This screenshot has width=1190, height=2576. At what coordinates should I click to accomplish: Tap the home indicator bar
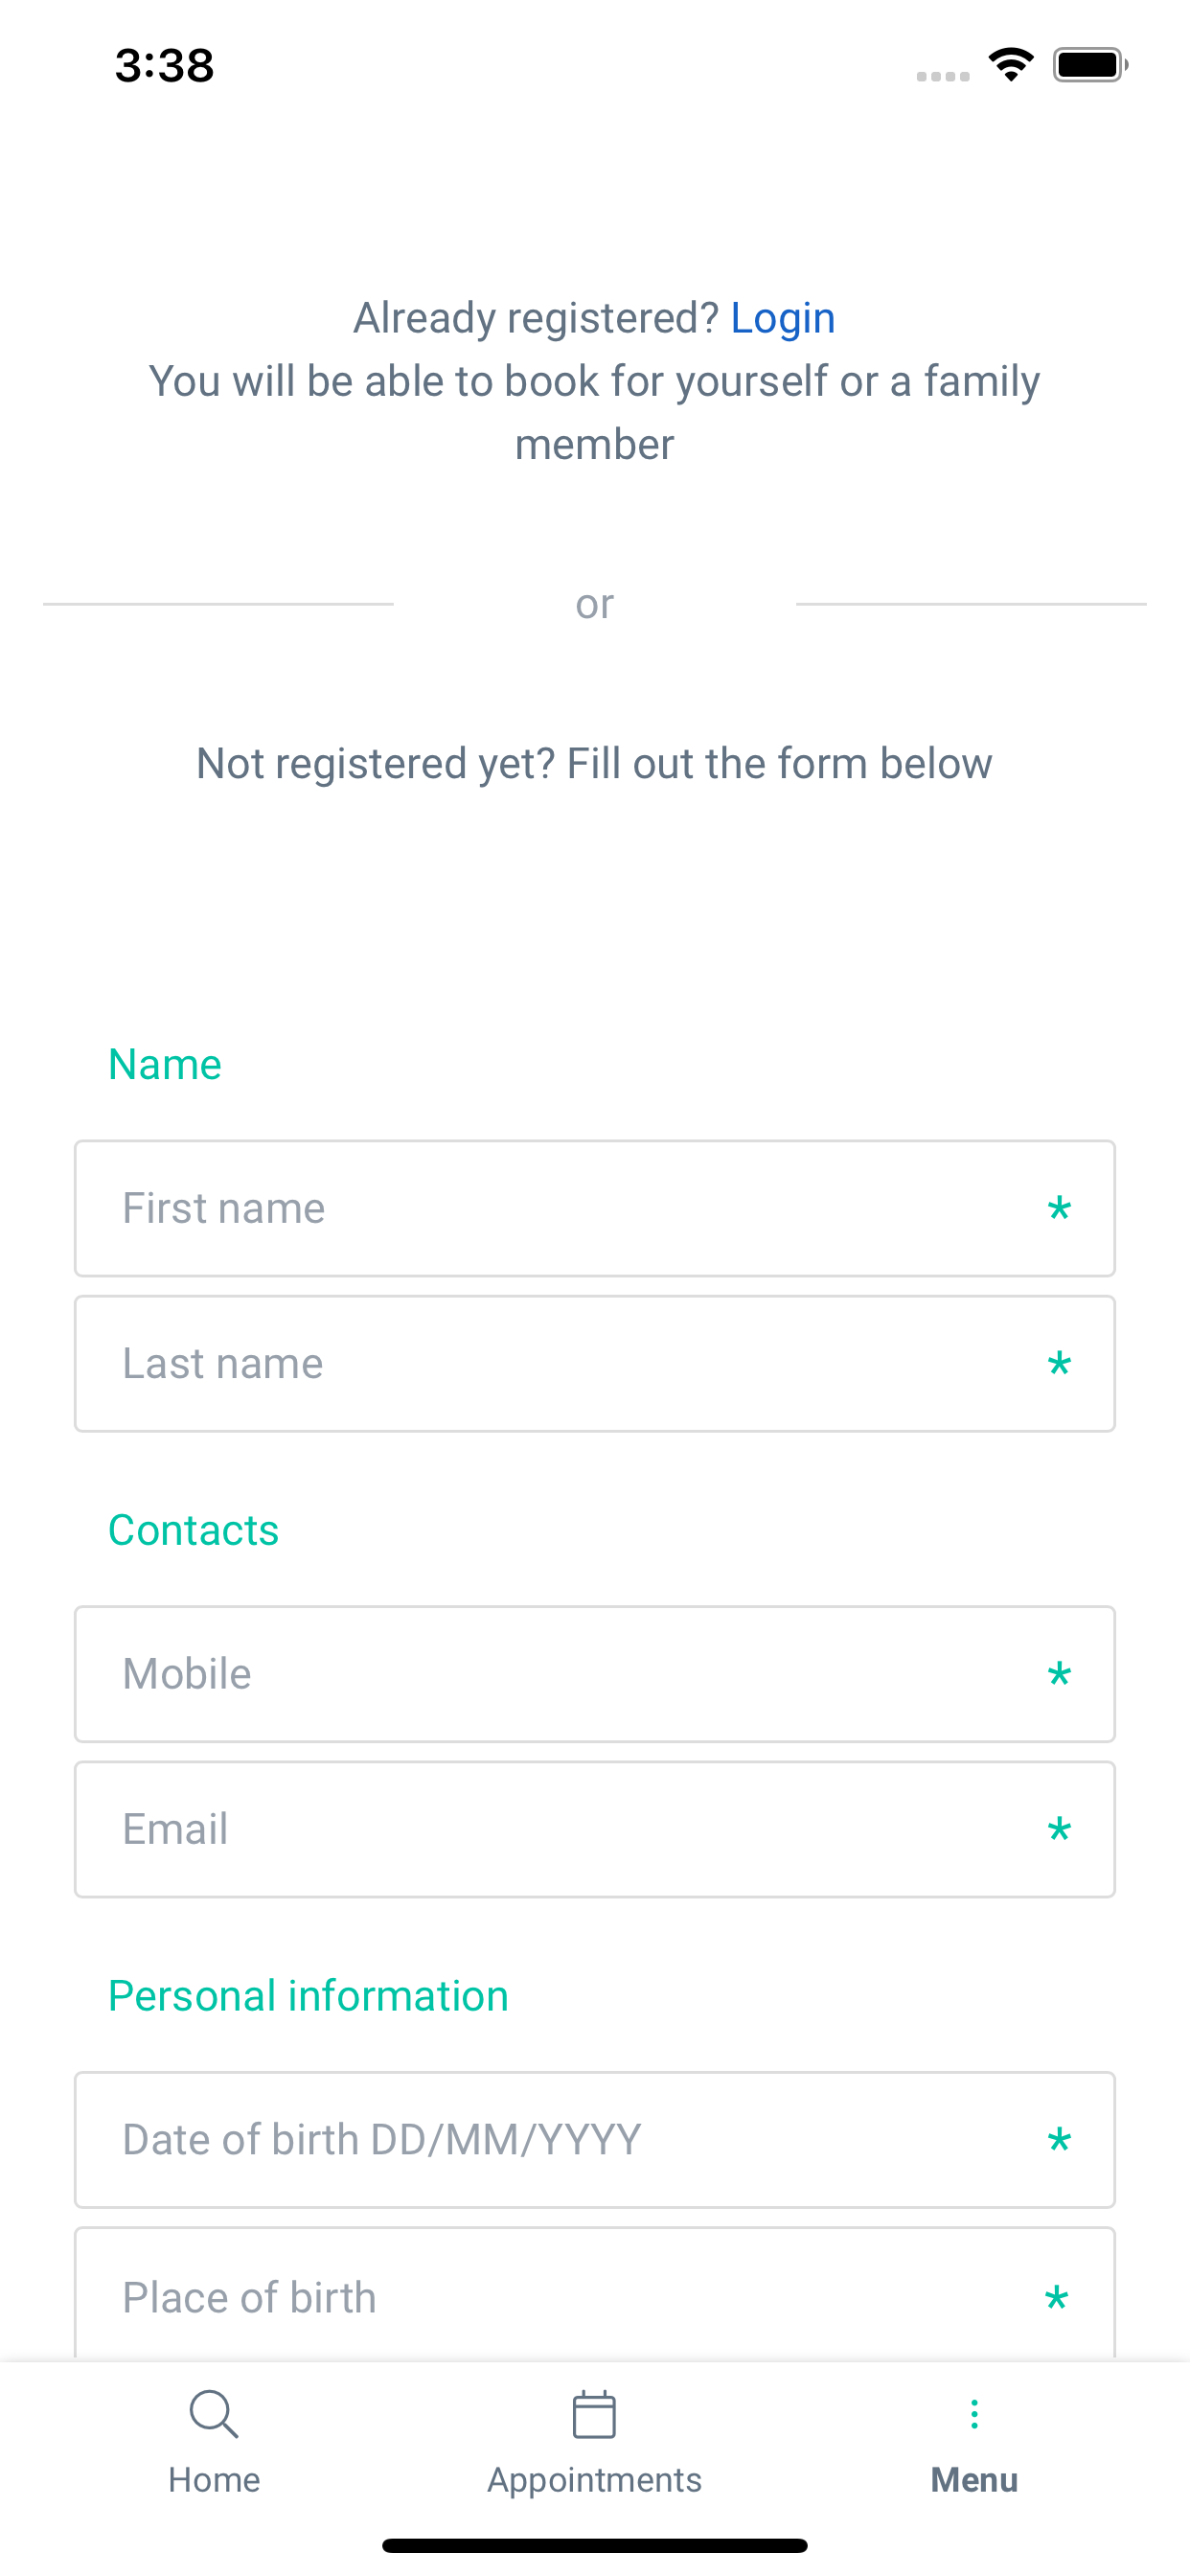[595, 2545]
